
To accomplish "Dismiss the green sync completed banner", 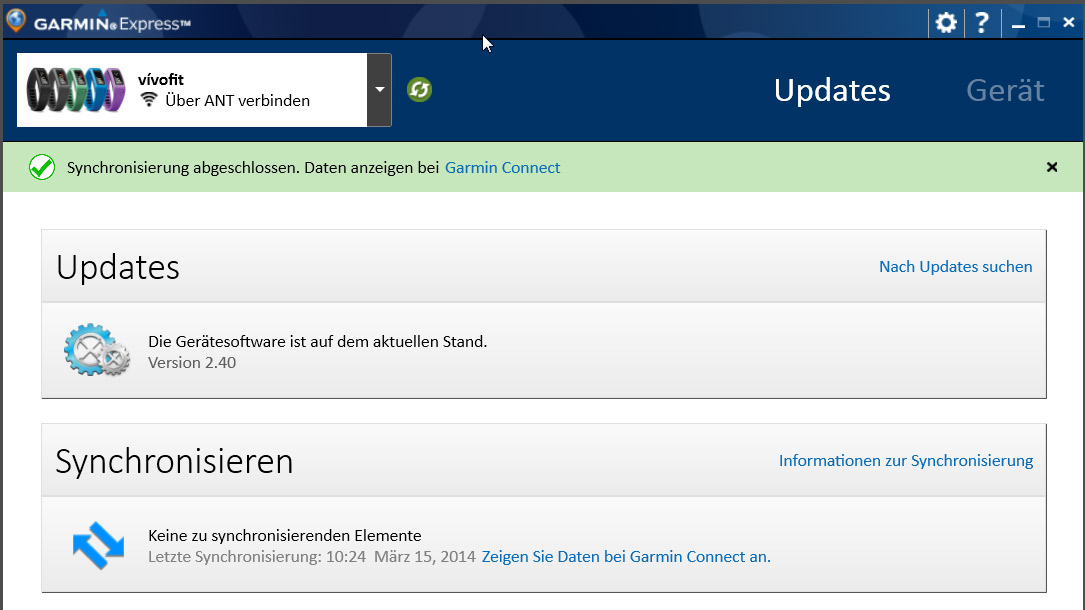I will (x=1051, y=167).
